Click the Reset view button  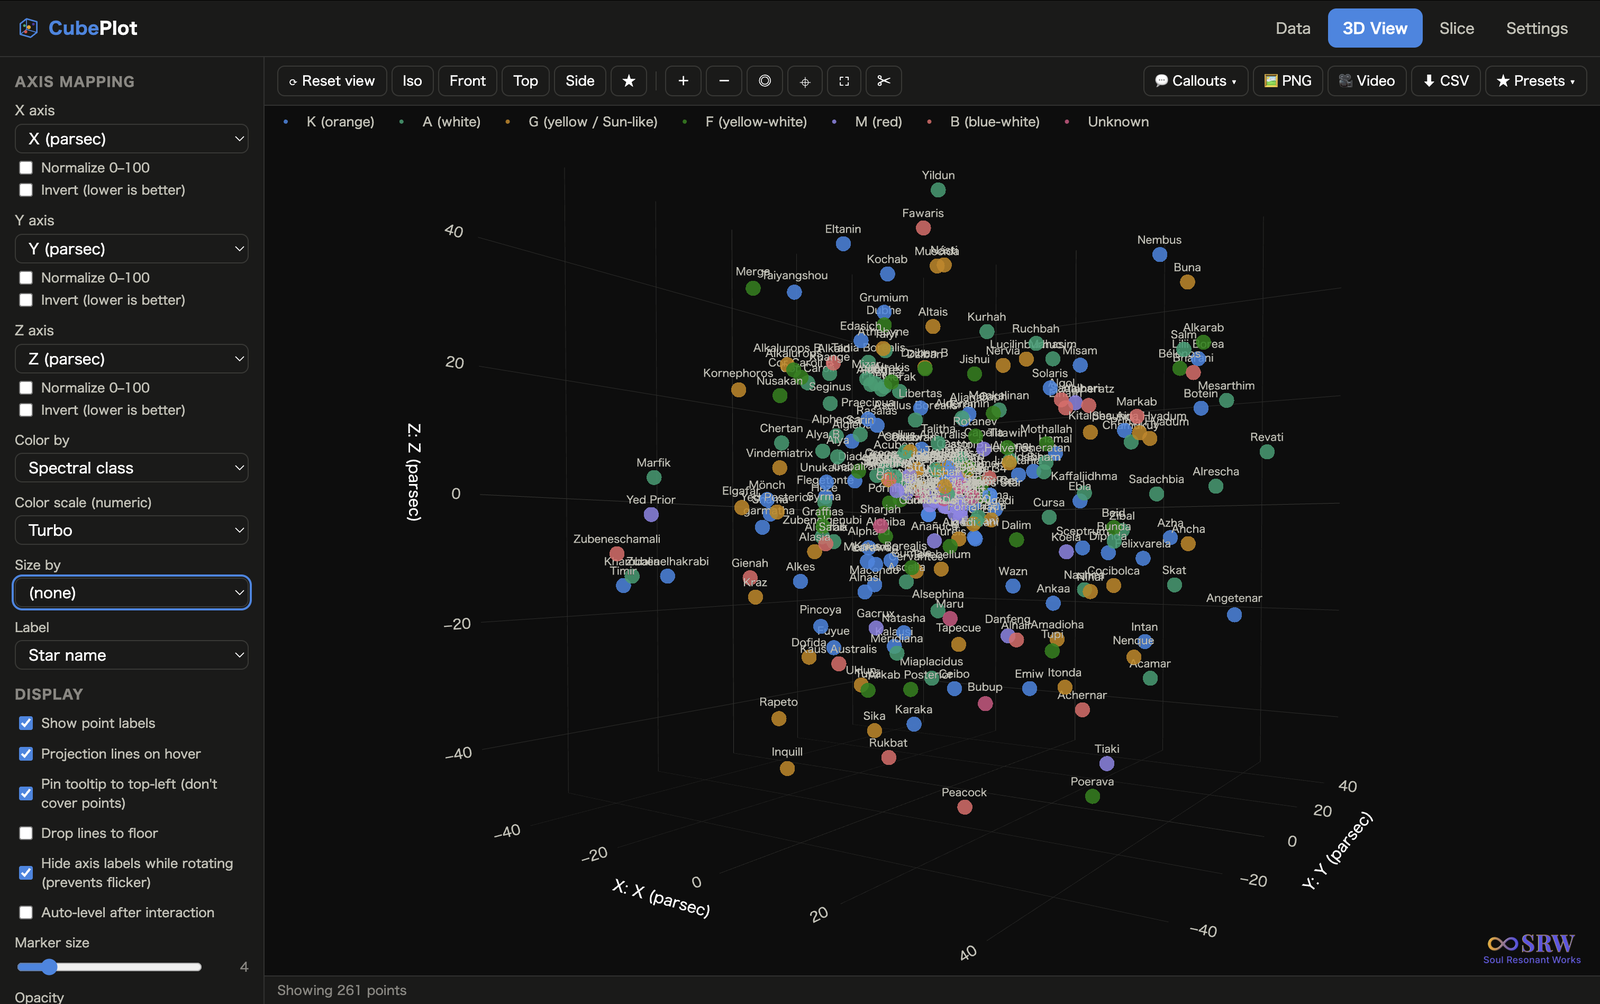(x=332, y=81)
